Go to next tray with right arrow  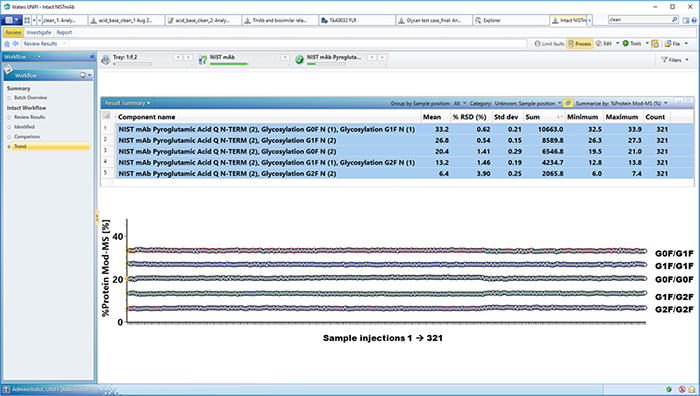(188, 57)
